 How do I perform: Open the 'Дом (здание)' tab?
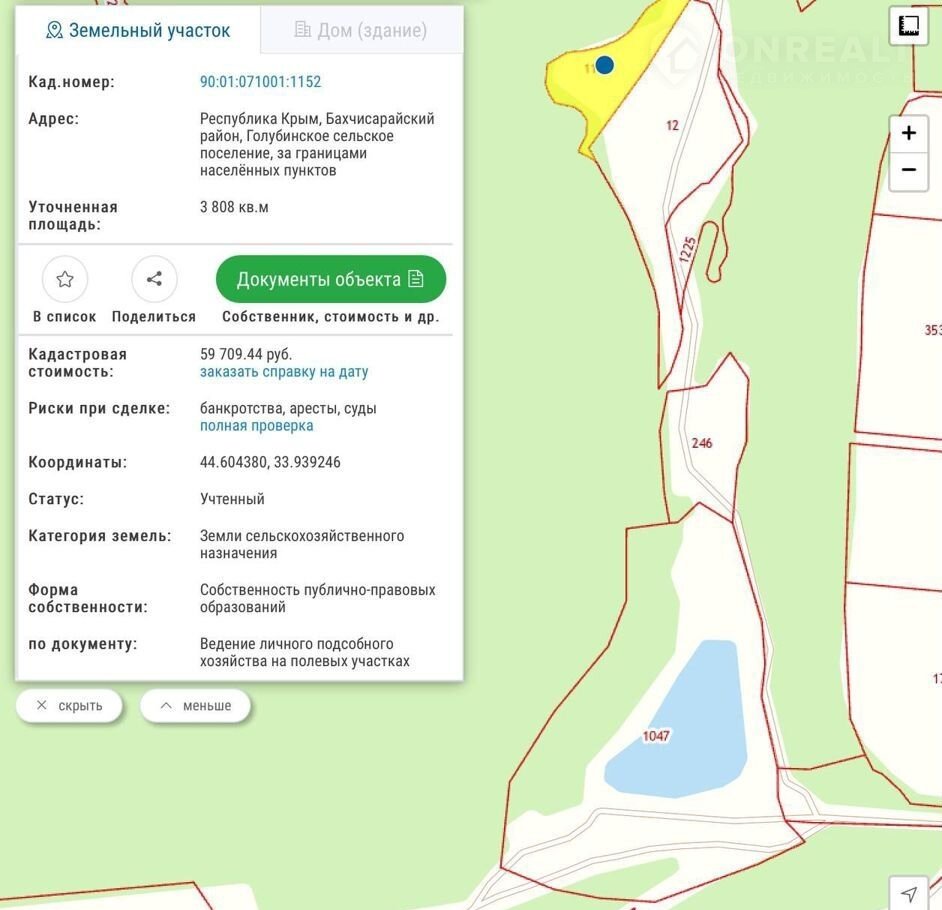pos(361,30)
